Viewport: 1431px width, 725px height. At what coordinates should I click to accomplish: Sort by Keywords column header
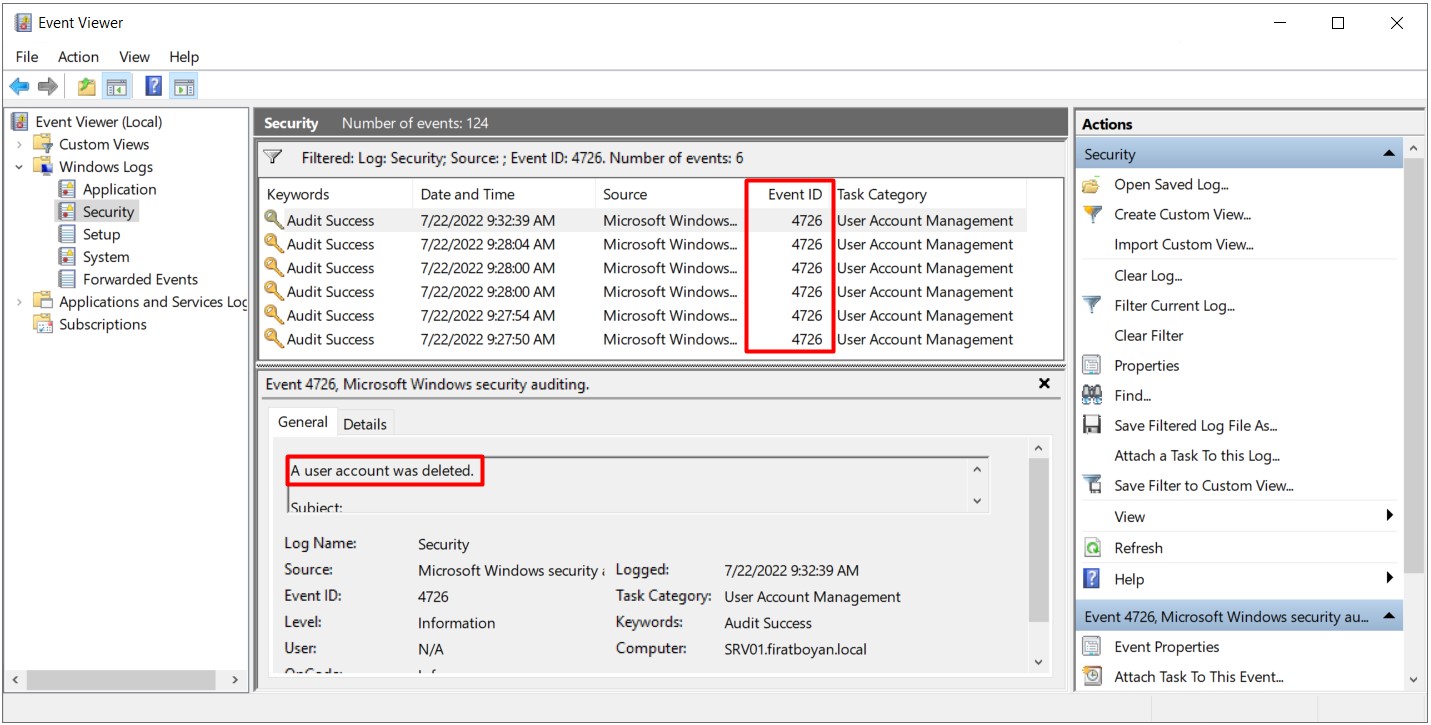336,194
